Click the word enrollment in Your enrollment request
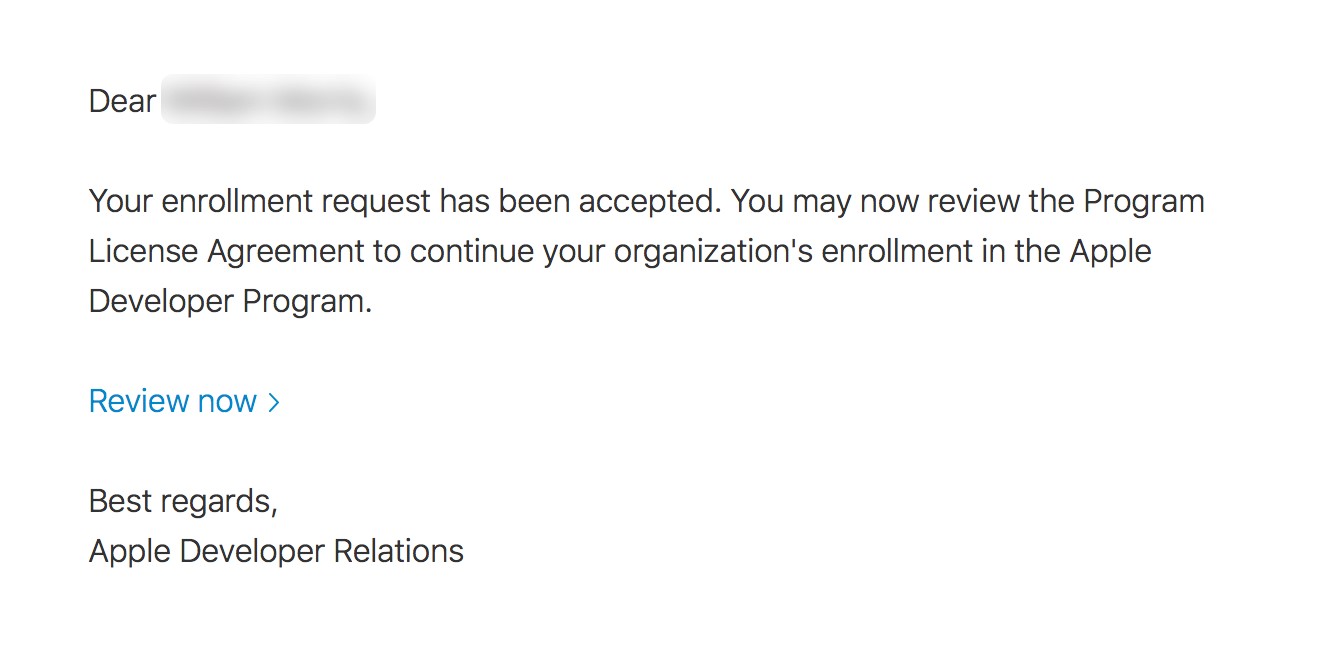The image size is (1322, 645). 237,201
